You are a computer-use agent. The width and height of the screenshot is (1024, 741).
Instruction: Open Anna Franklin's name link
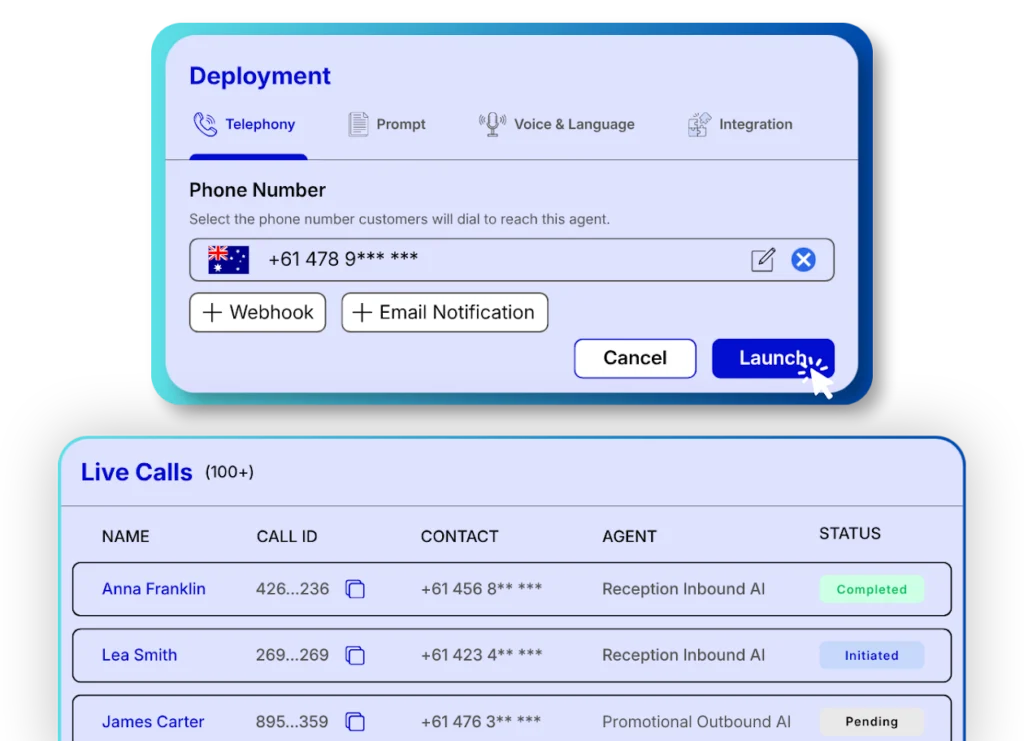[x=153, y=589]
